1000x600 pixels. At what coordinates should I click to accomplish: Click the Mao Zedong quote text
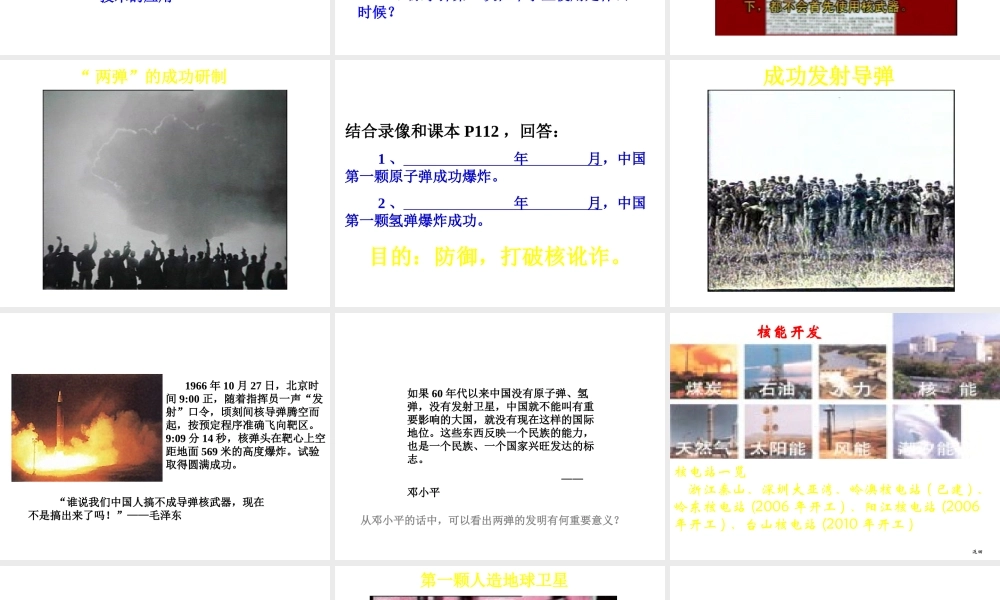[146, 509]
